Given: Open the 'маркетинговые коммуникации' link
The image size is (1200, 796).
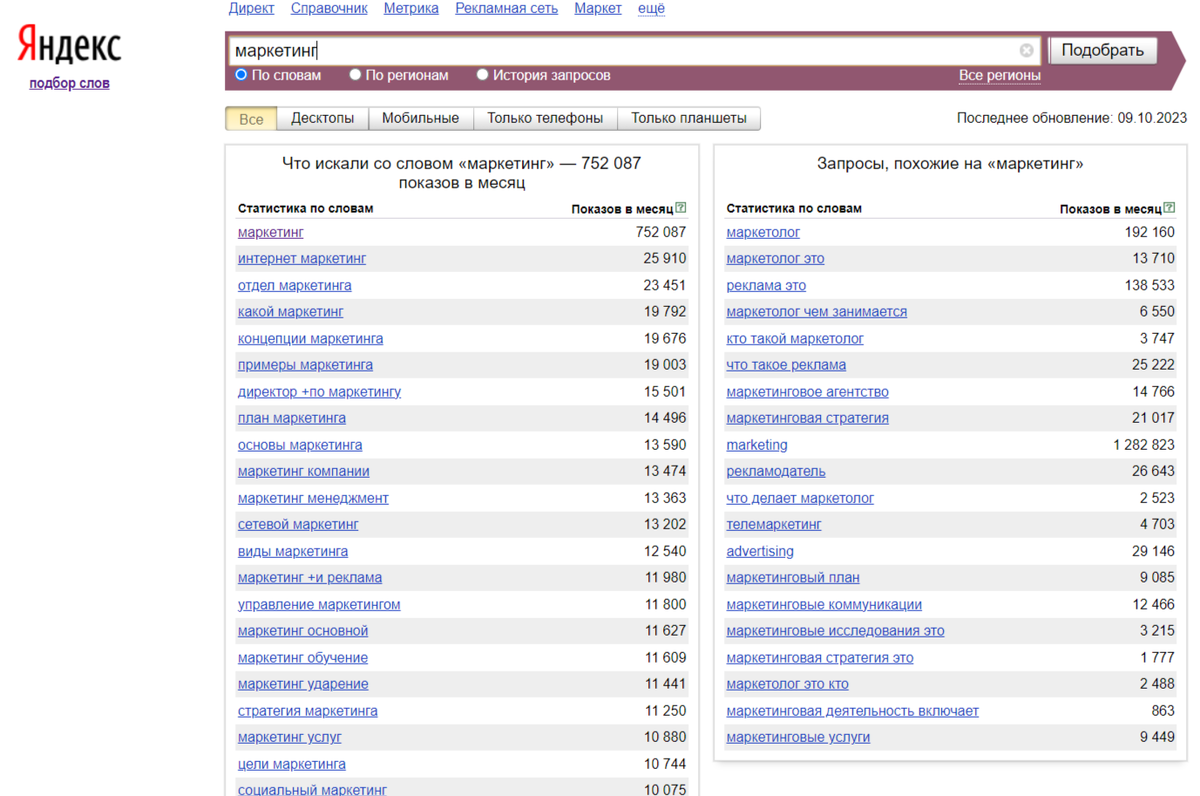Looking at the screenshot, I should (824, 604).
